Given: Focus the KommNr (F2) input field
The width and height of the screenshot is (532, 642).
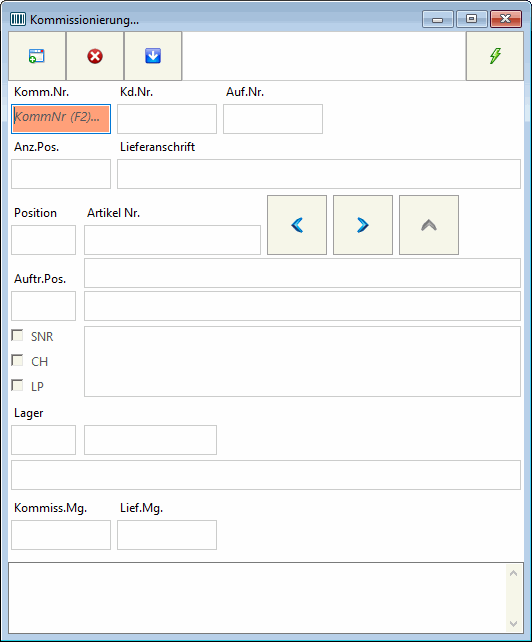Looking at the screenshot, I should point(61,119).
